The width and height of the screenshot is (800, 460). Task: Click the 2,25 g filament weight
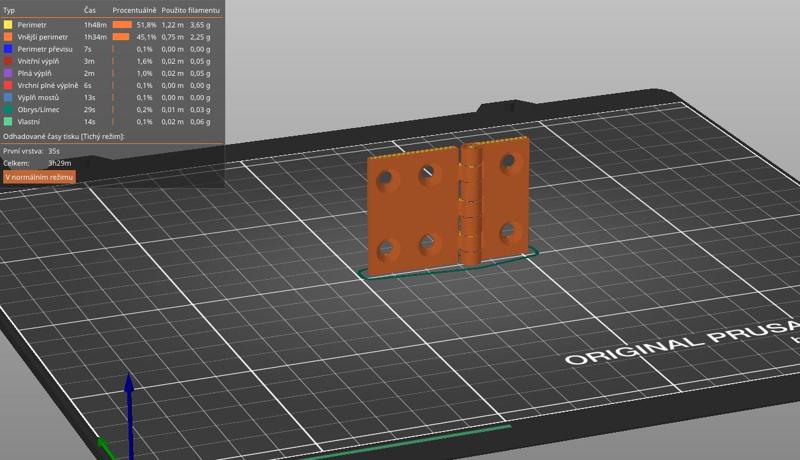200,37
